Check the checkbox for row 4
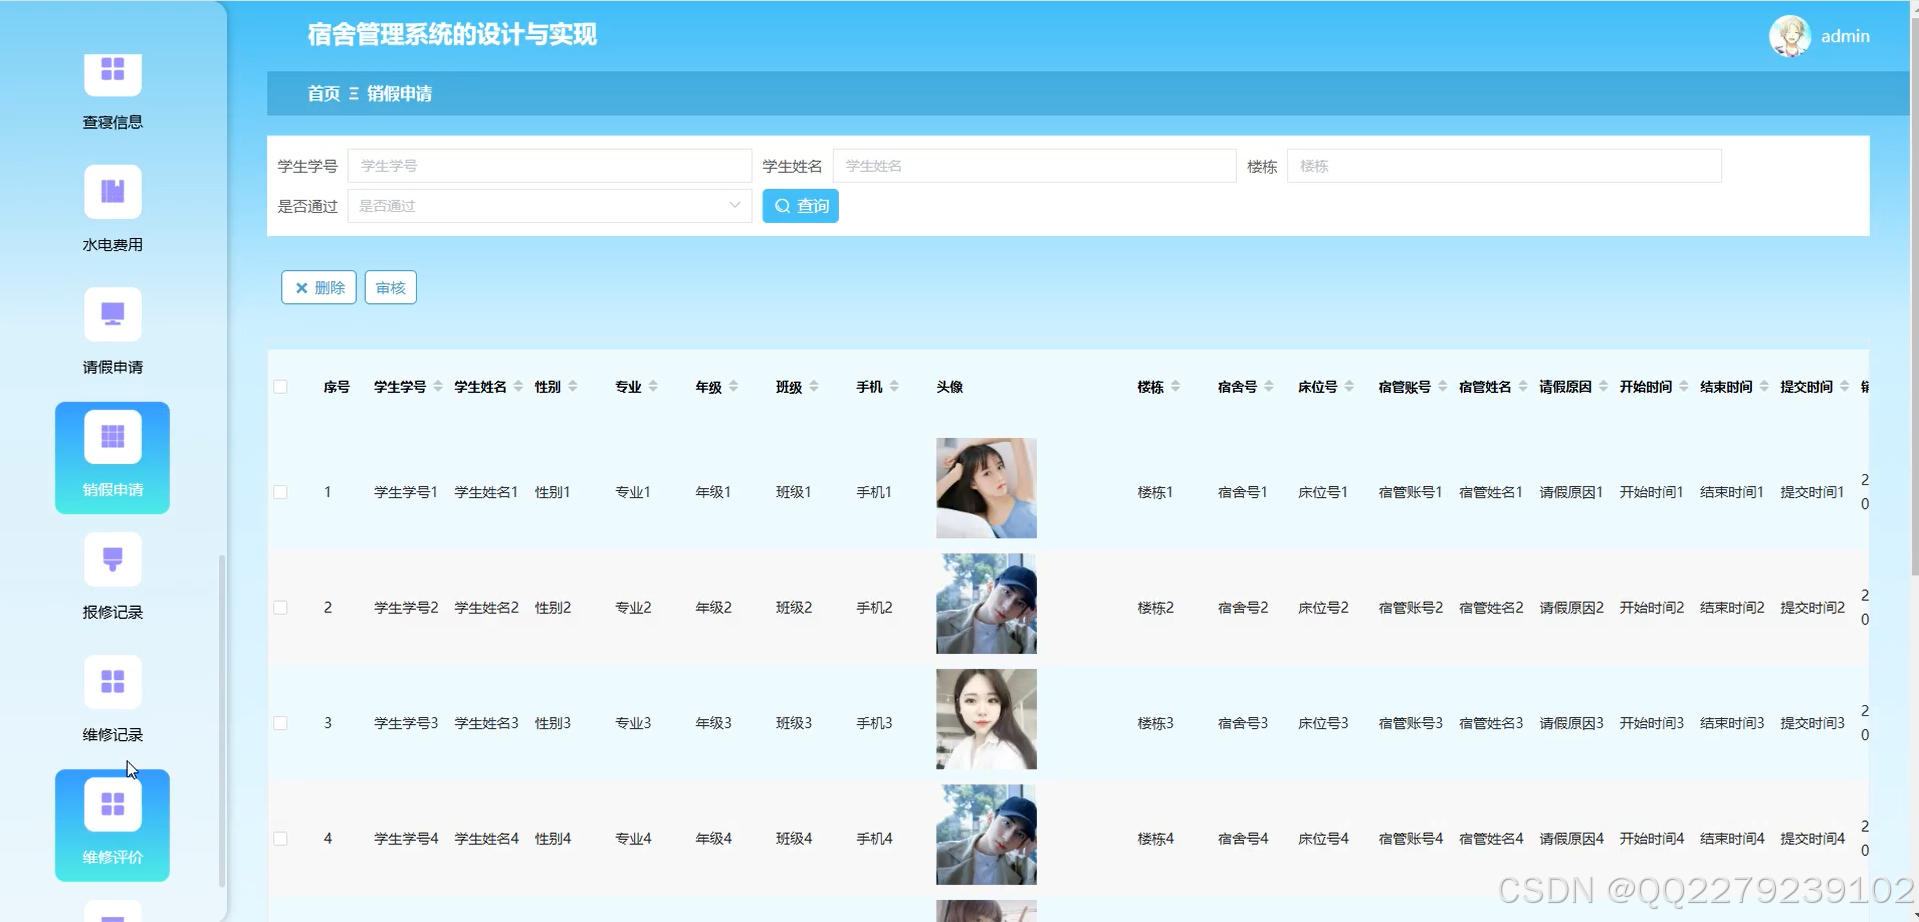Viewport: 1919px width, 922px height. (280, 839)
